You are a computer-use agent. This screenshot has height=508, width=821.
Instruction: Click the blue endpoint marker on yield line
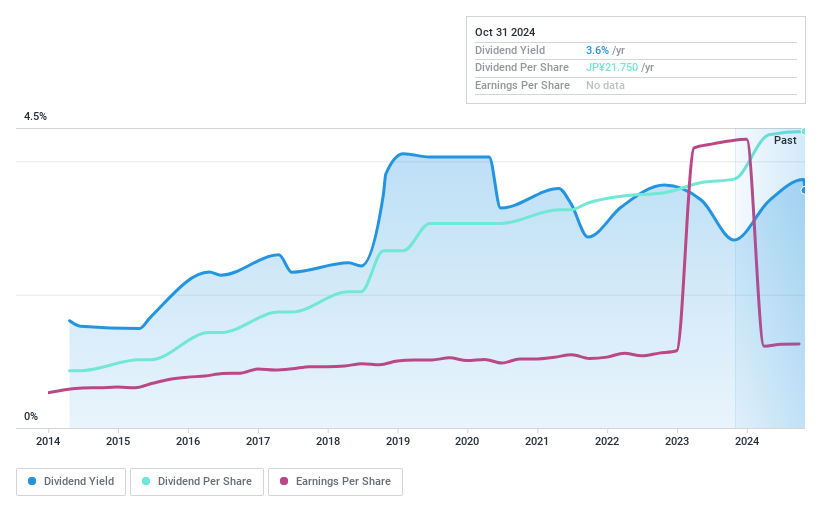[x=804, y=190]
